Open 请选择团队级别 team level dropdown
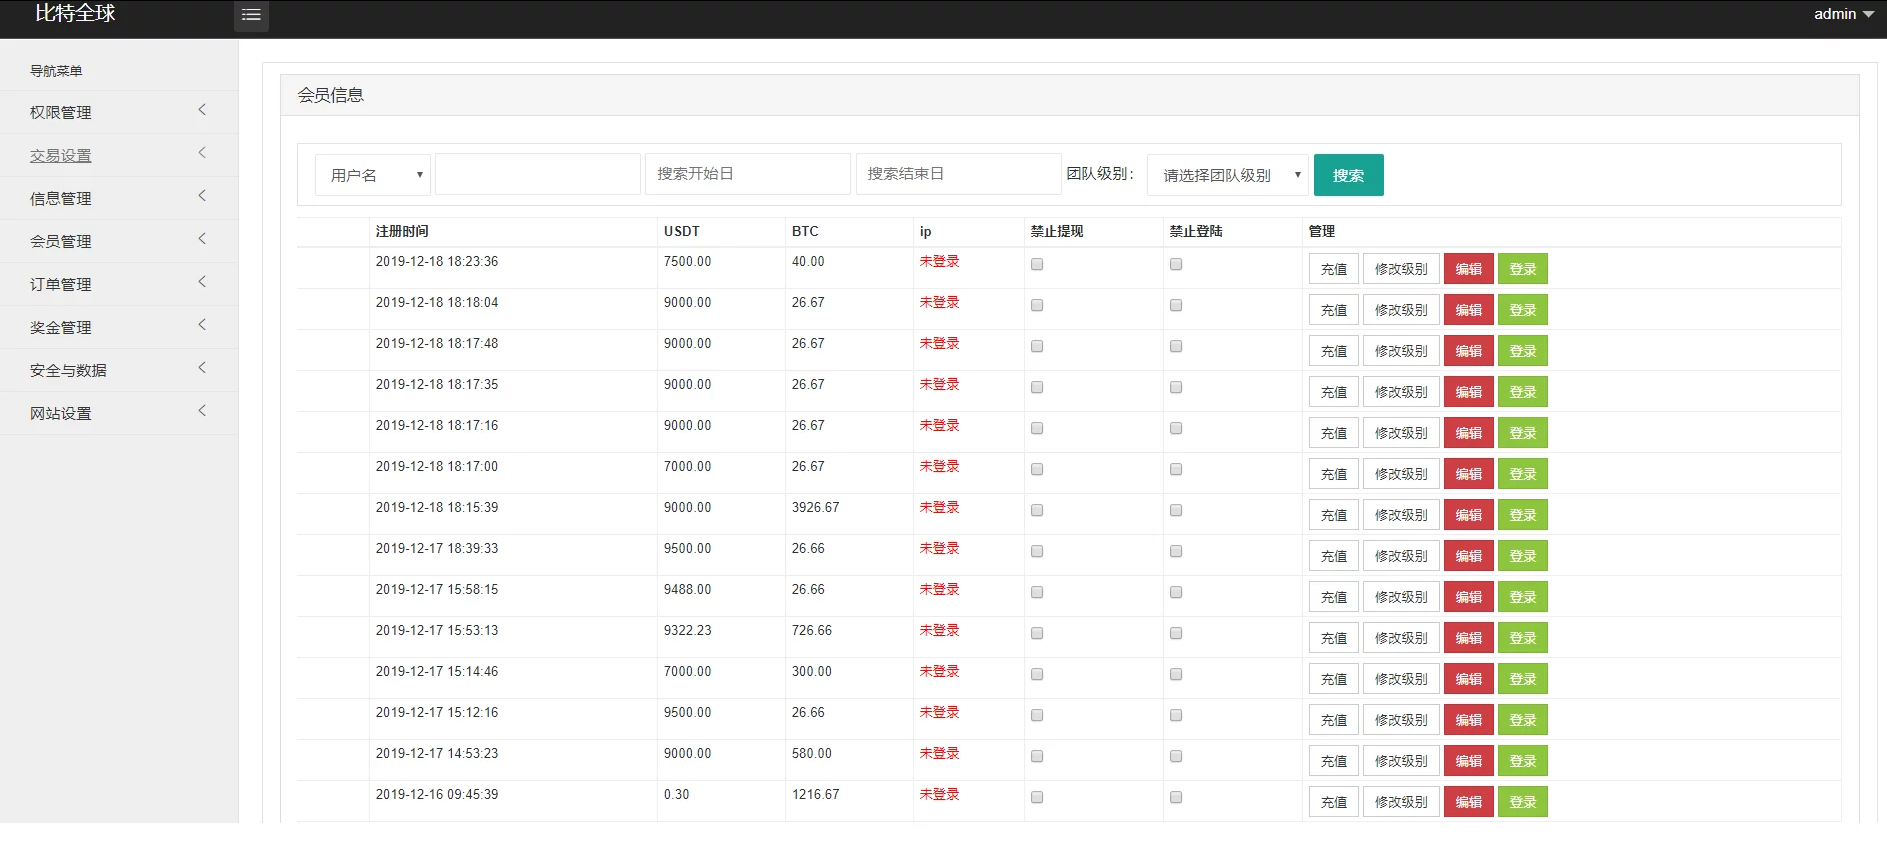The image size is (1887, 866). click(x=1228, y=175)
